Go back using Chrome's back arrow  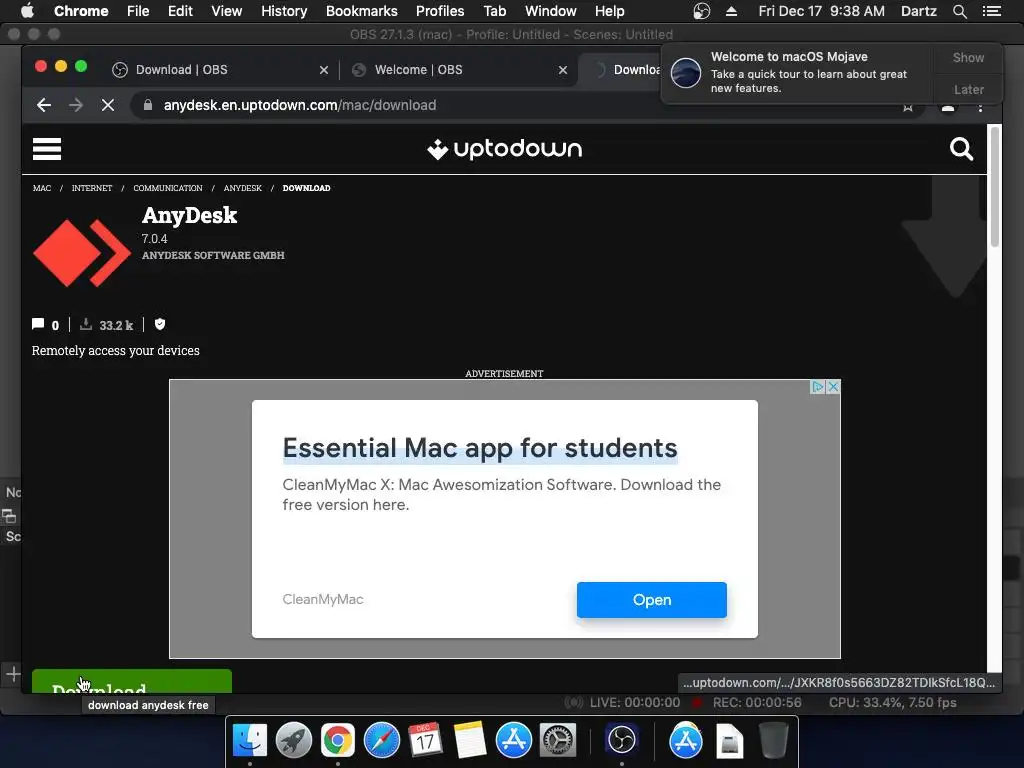pyautogui.click(x=44, y=105)
